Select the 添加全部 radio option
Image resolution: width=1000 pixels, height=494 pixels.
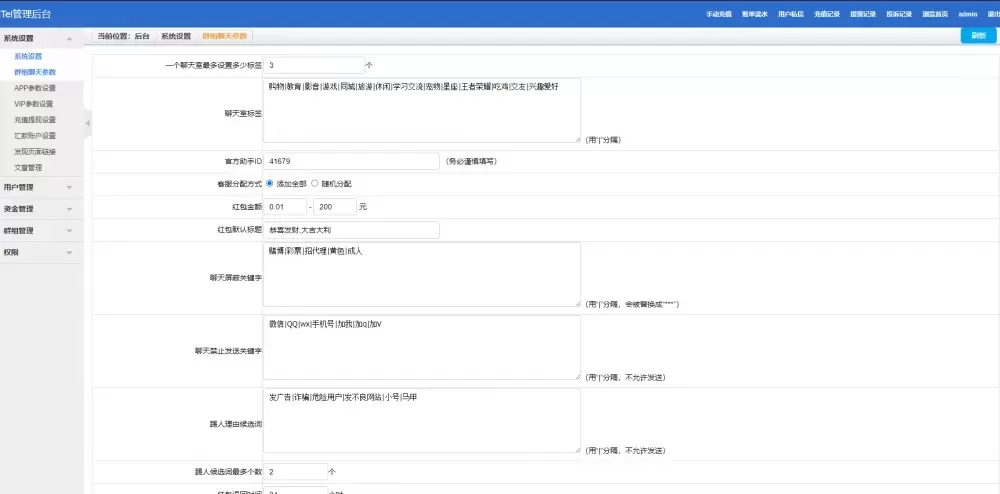pyautogui.click(x=270, y=184)
